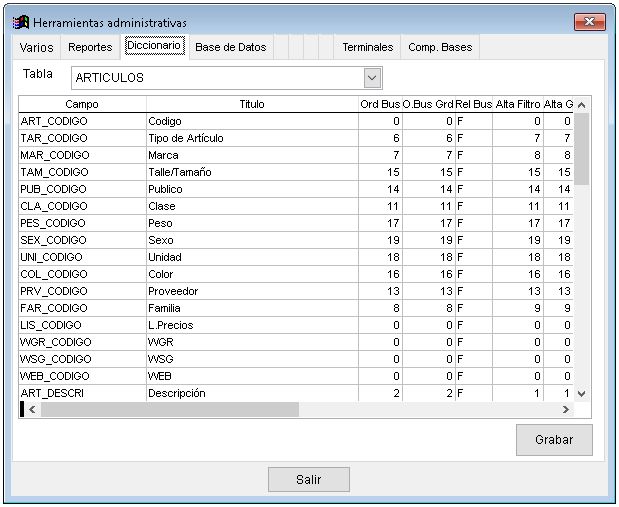Open the Reportes tab
This screenshot has width=619, height=507.
(x=90, y=47)
